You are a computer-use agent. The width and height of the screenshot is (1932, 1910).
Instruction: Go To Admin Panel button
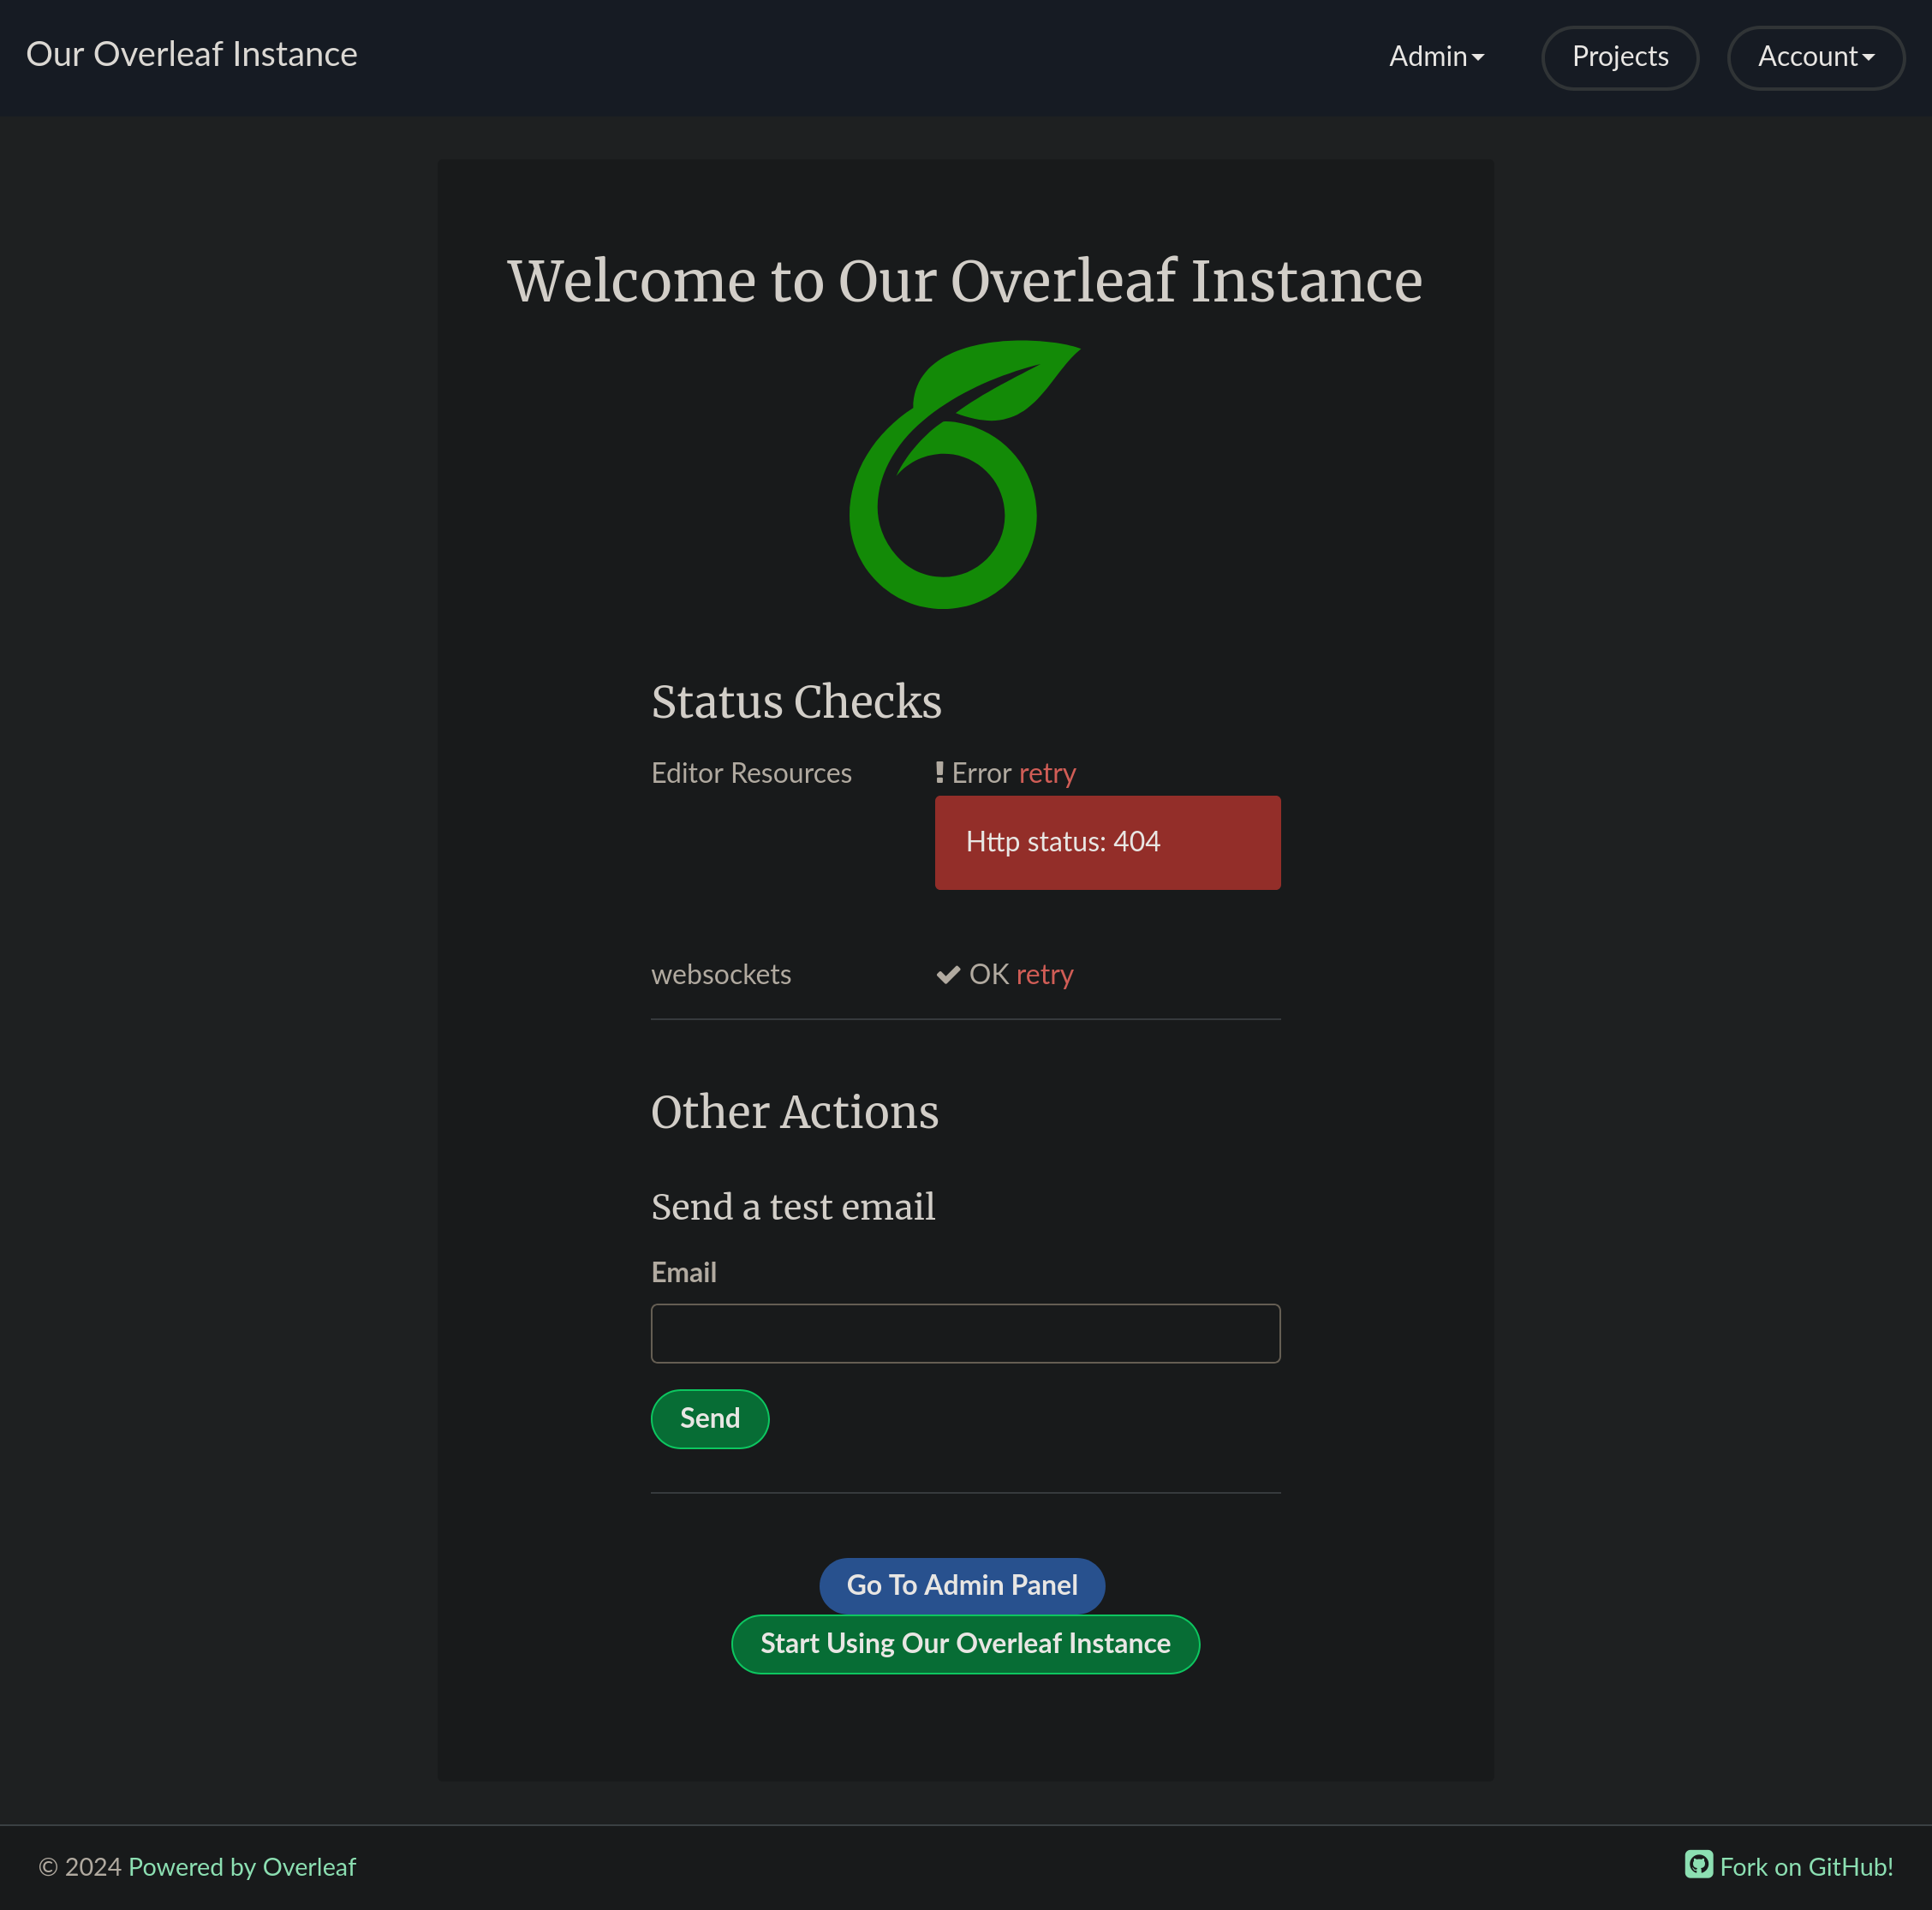(x=961, y=1585)
